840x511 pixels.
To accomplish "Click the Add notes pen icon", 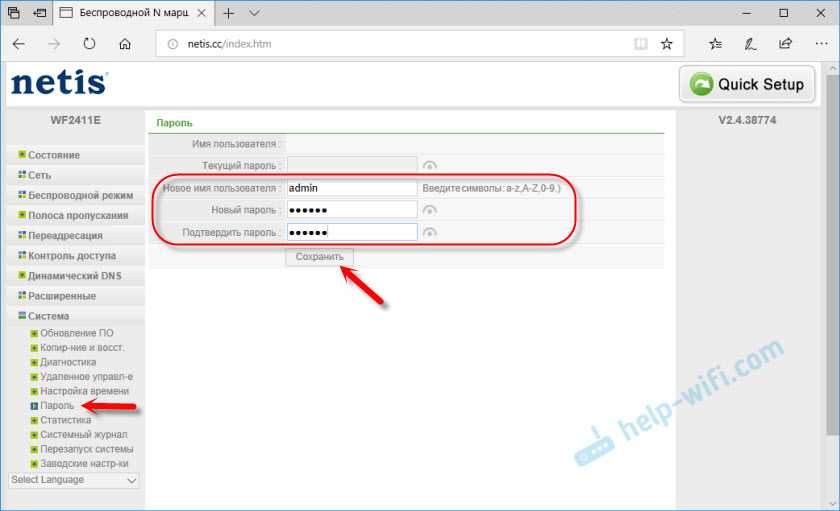I will (x=750, y=44).
